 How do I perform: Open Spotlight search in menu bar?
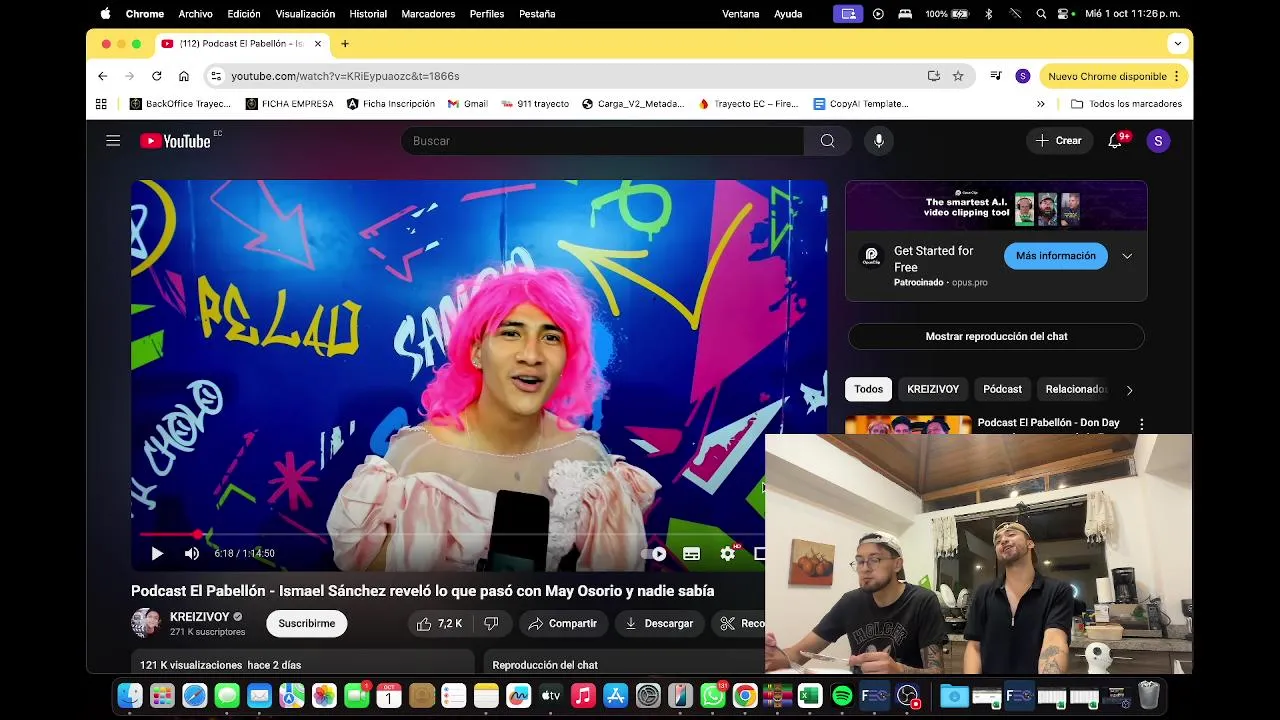1041,14
